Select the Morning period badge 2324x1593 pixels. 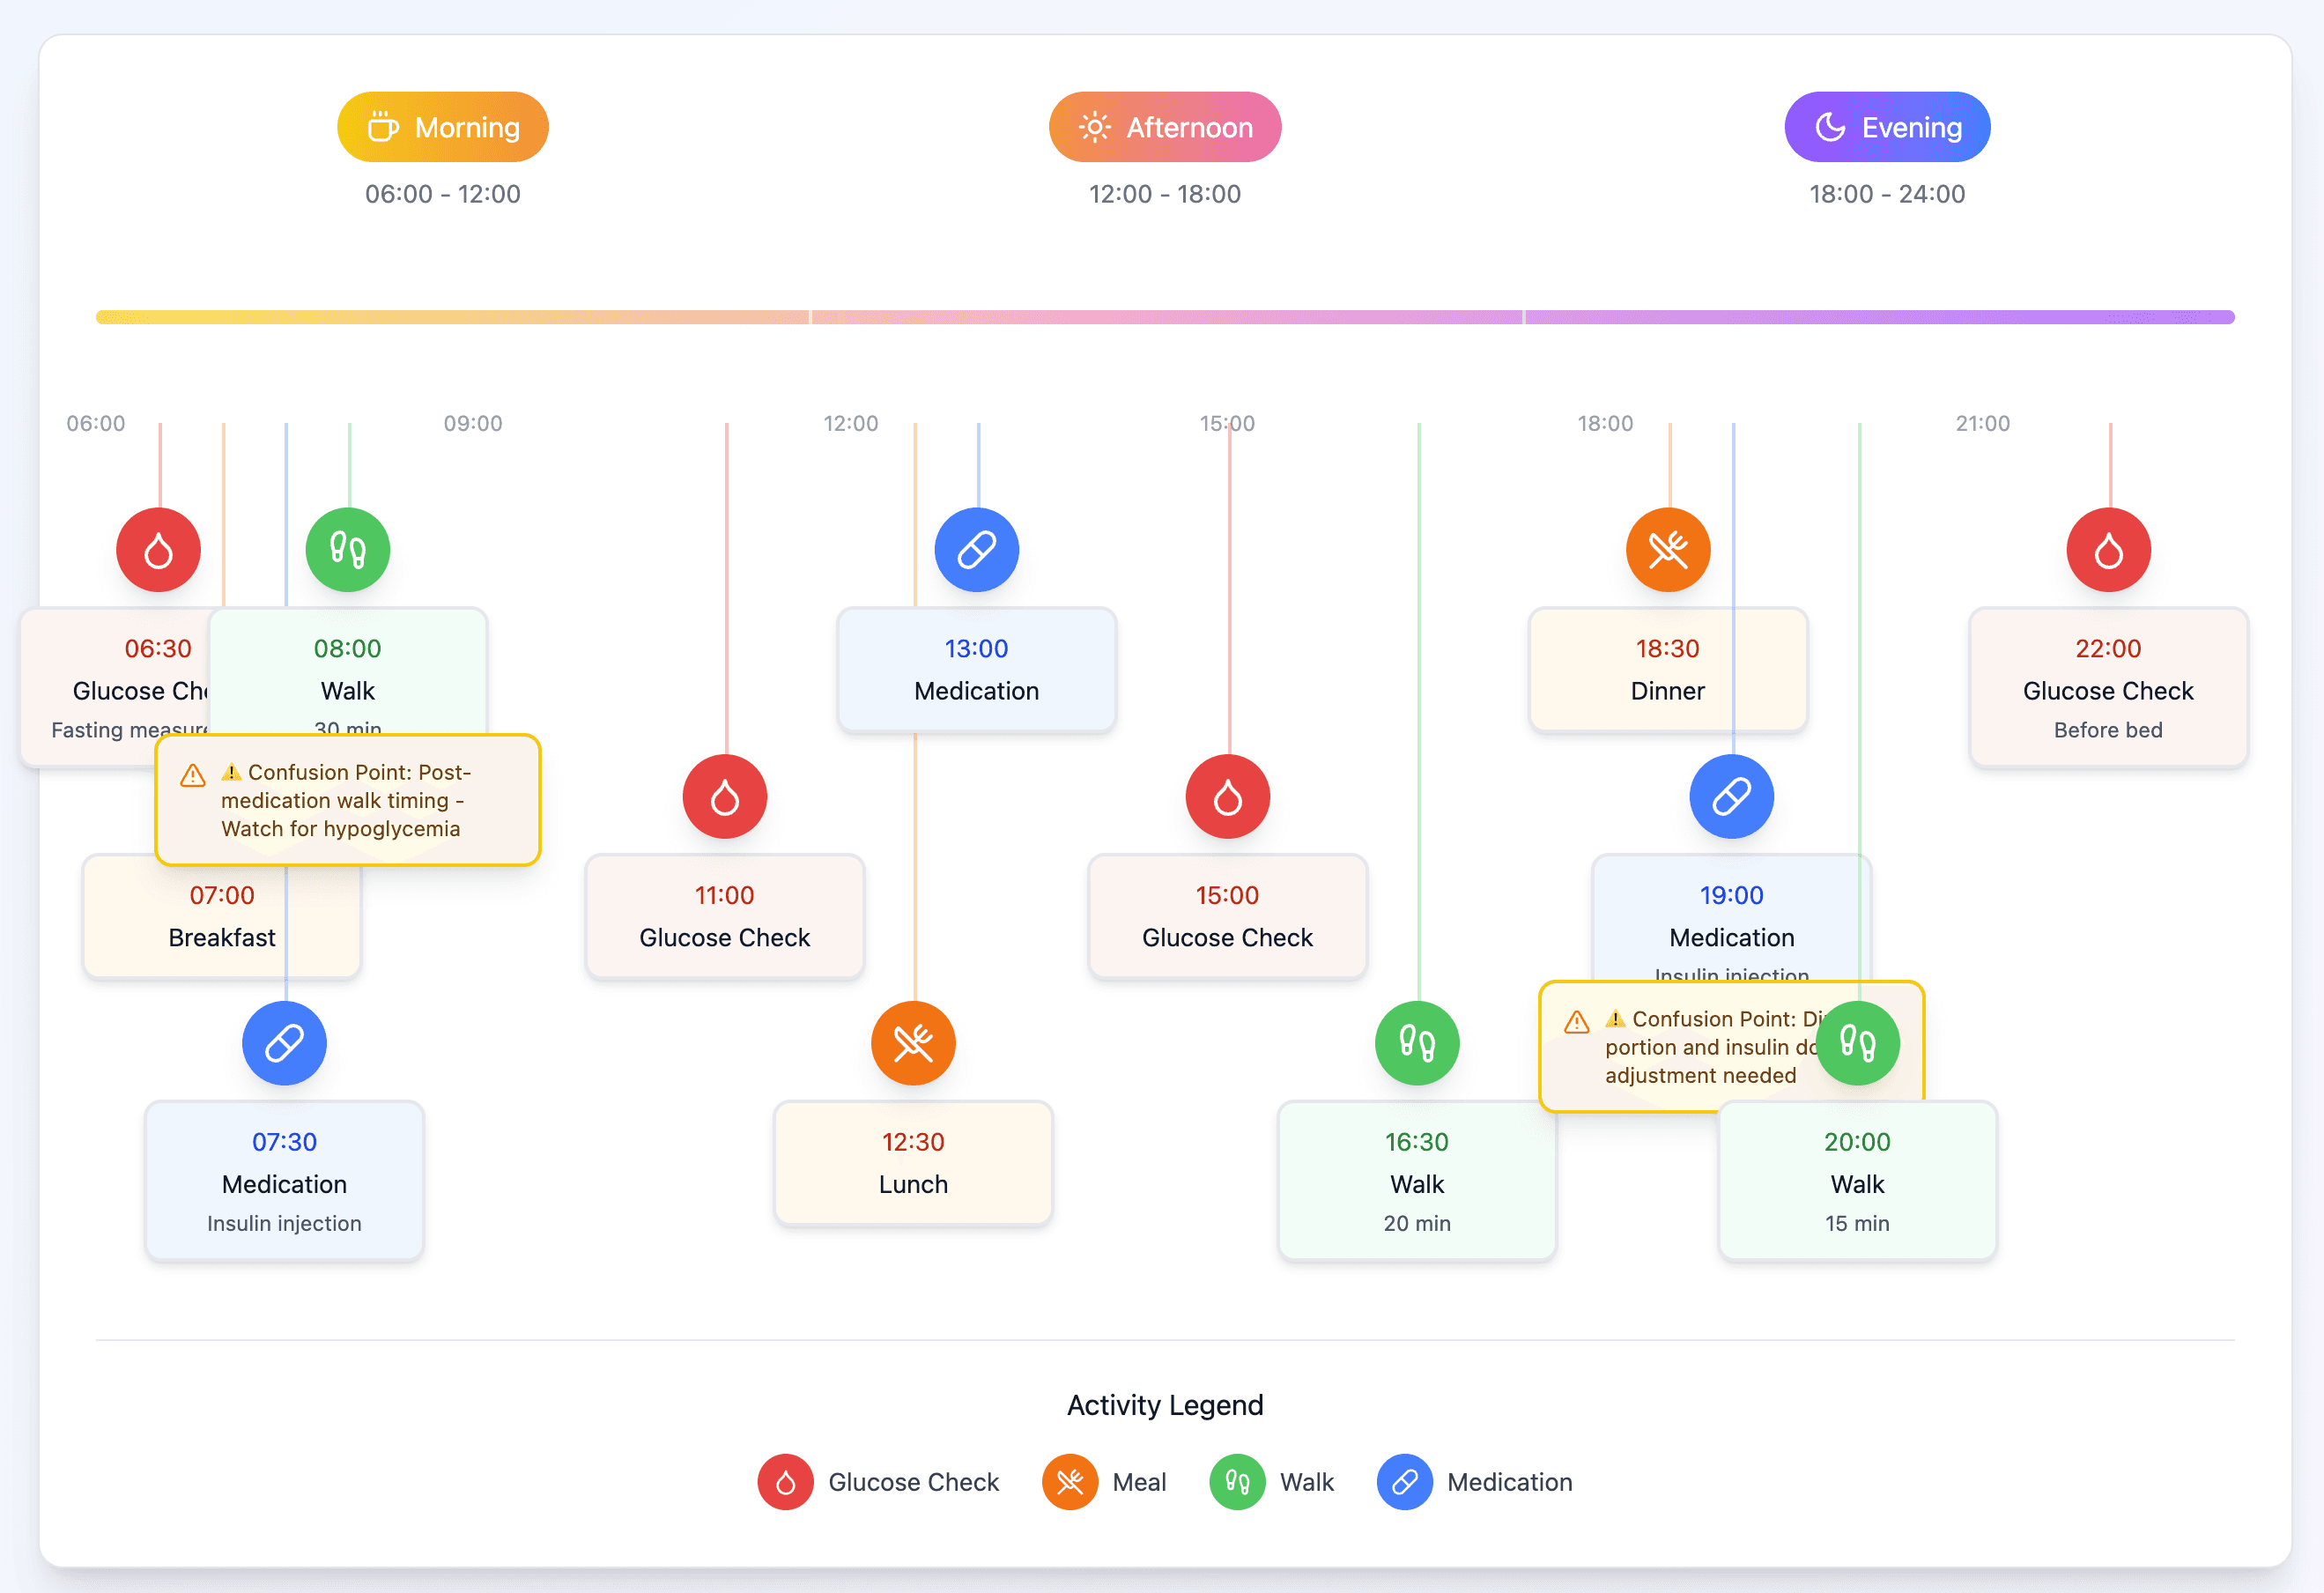point(442,127)
